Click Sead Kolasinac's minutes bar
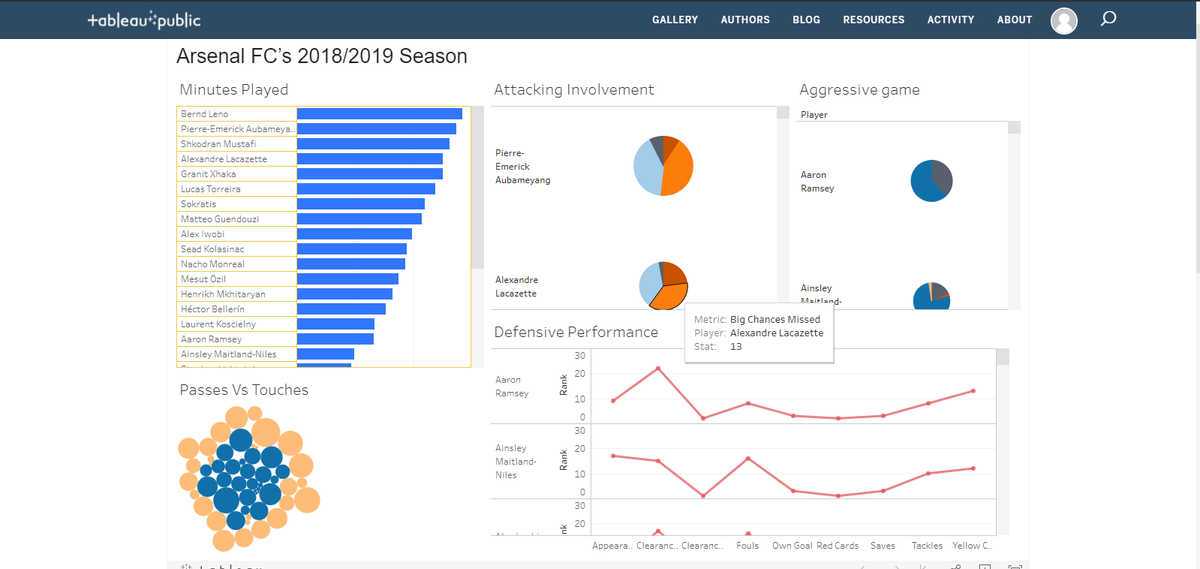The image size is (1200, 569). pyautogui.click(x=352, y=249)
